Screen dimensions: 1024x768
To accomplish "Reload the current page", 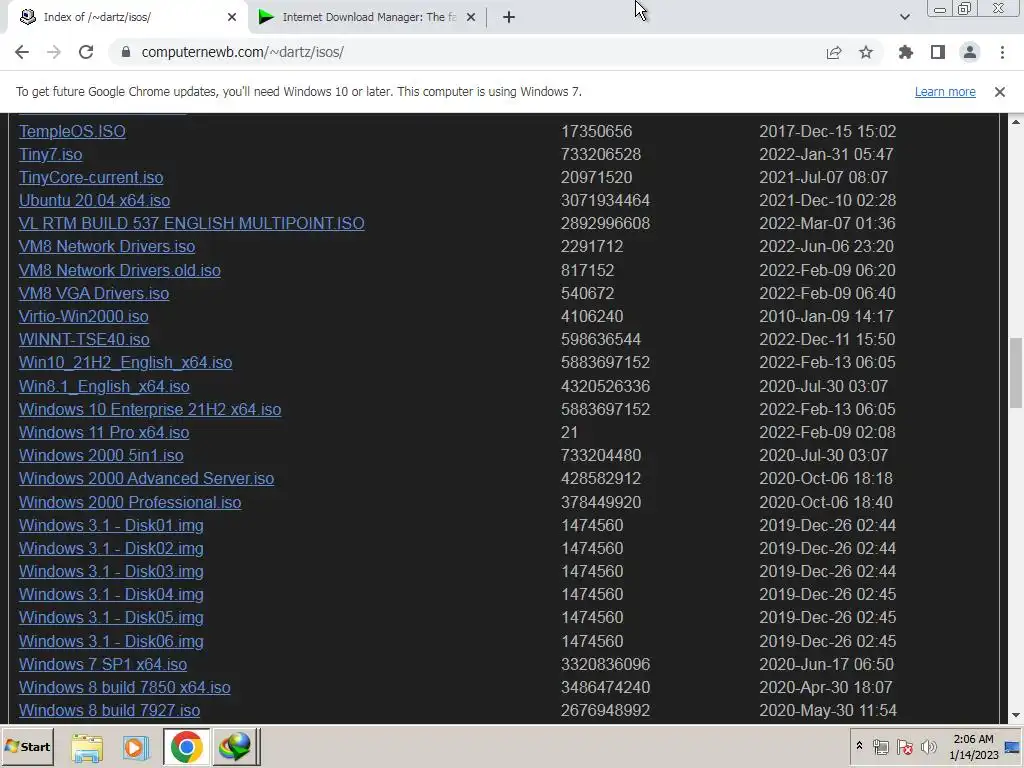I will pyautogui.click(x=86, y=52).
